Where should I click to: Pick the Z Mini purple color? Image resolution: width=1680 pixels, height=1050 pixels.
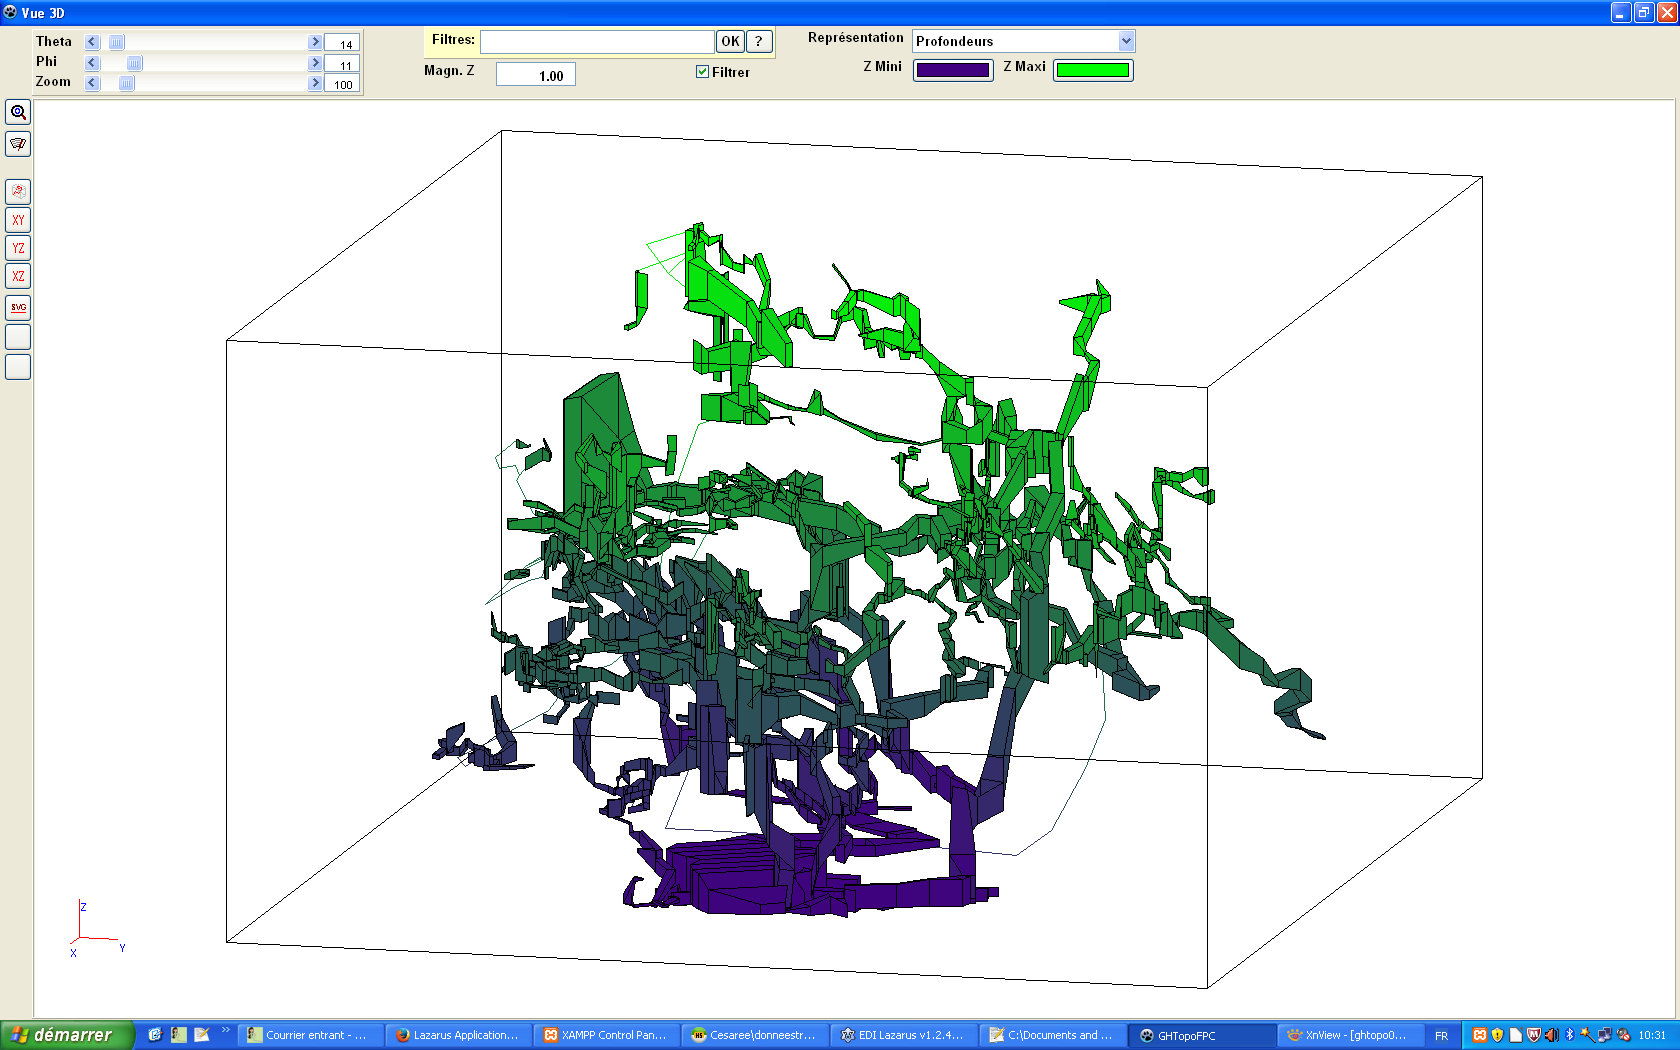pos(953,70)
